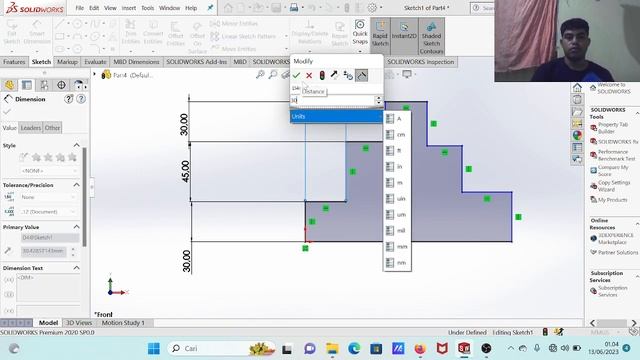
Task: Switch to the 3D Views bottom tab
Action: tap(79, 322)
